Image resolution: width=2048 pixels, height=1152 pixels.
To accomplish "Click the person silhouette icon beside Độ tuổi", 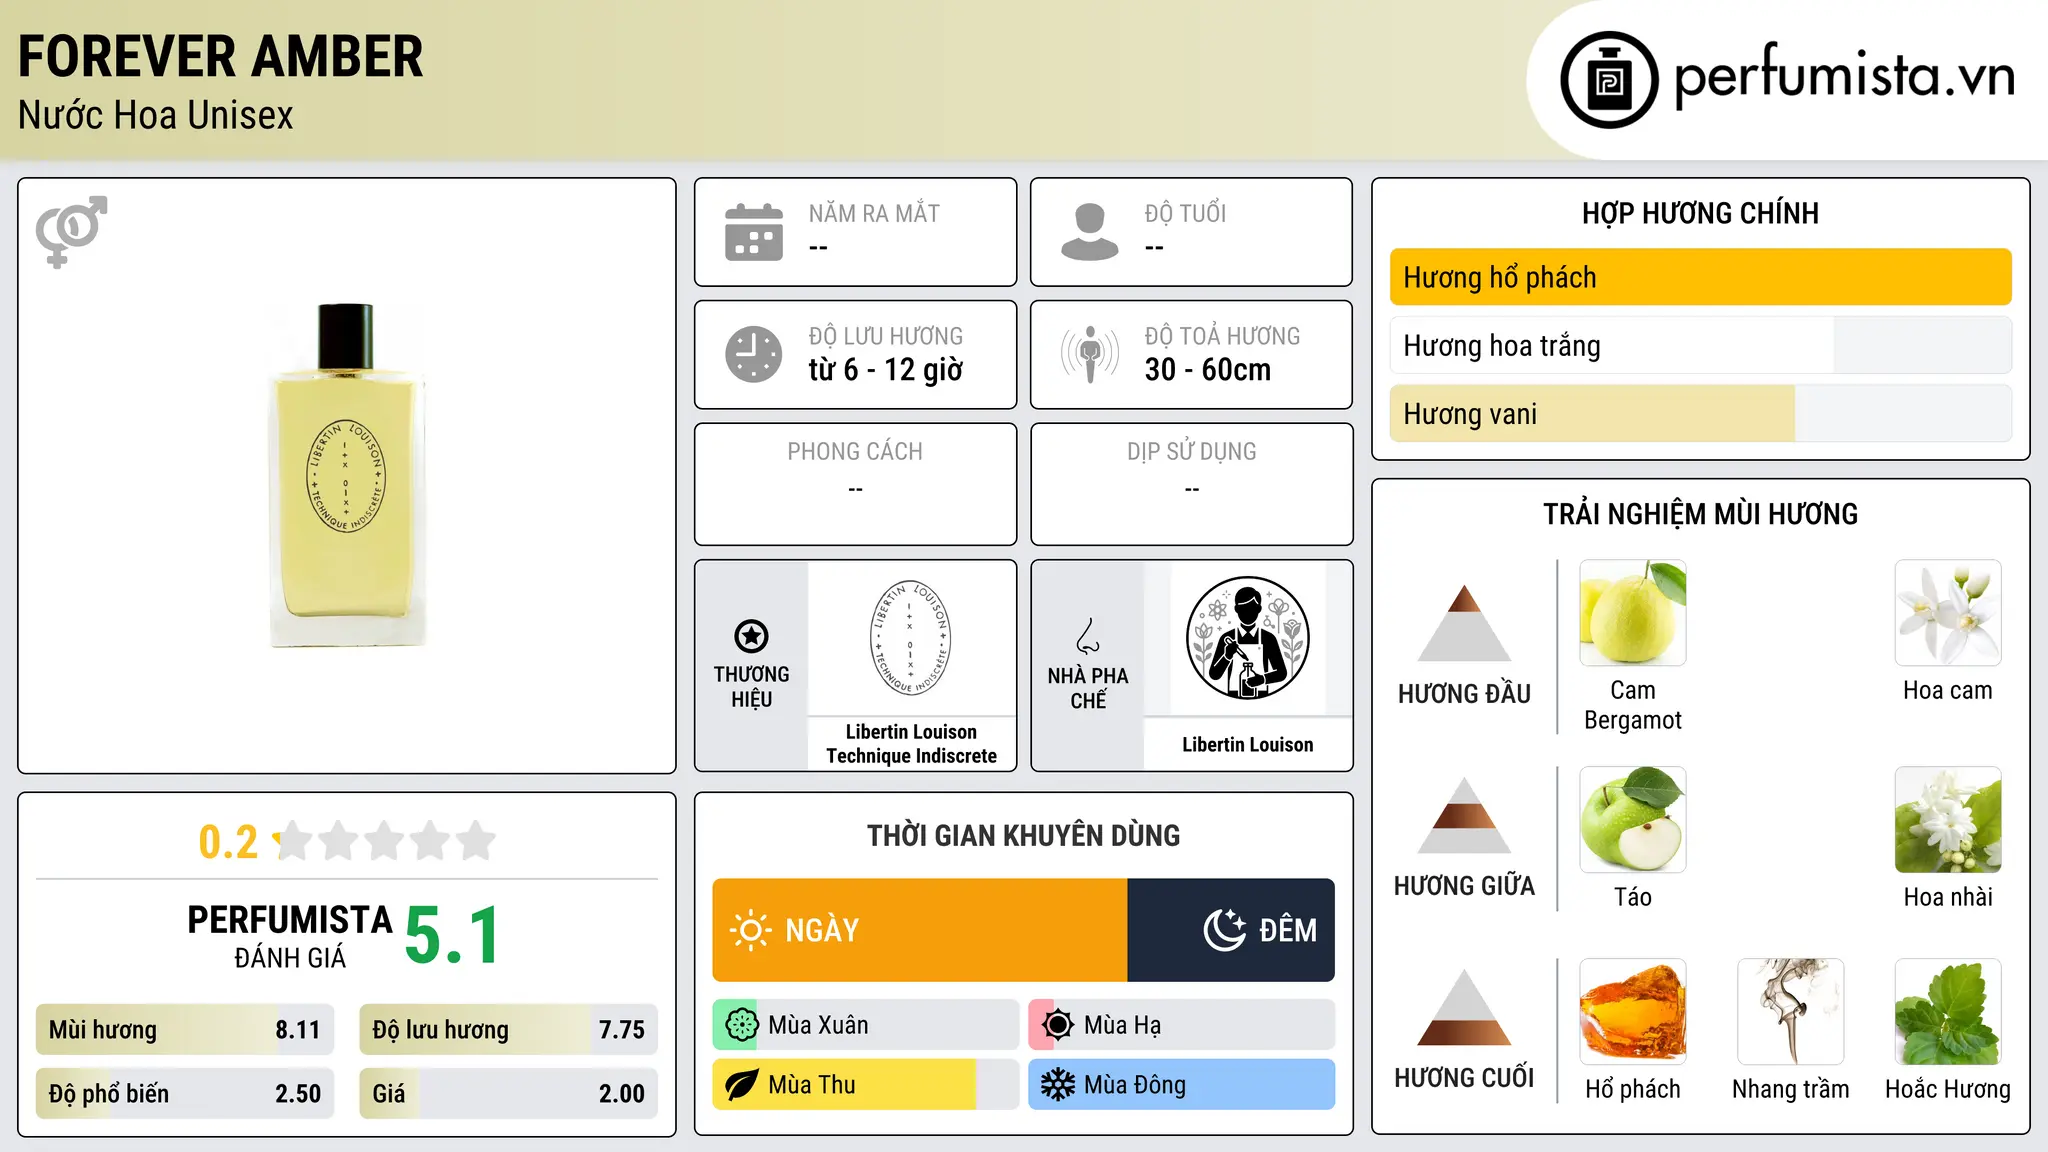I will pos(1090,232).
